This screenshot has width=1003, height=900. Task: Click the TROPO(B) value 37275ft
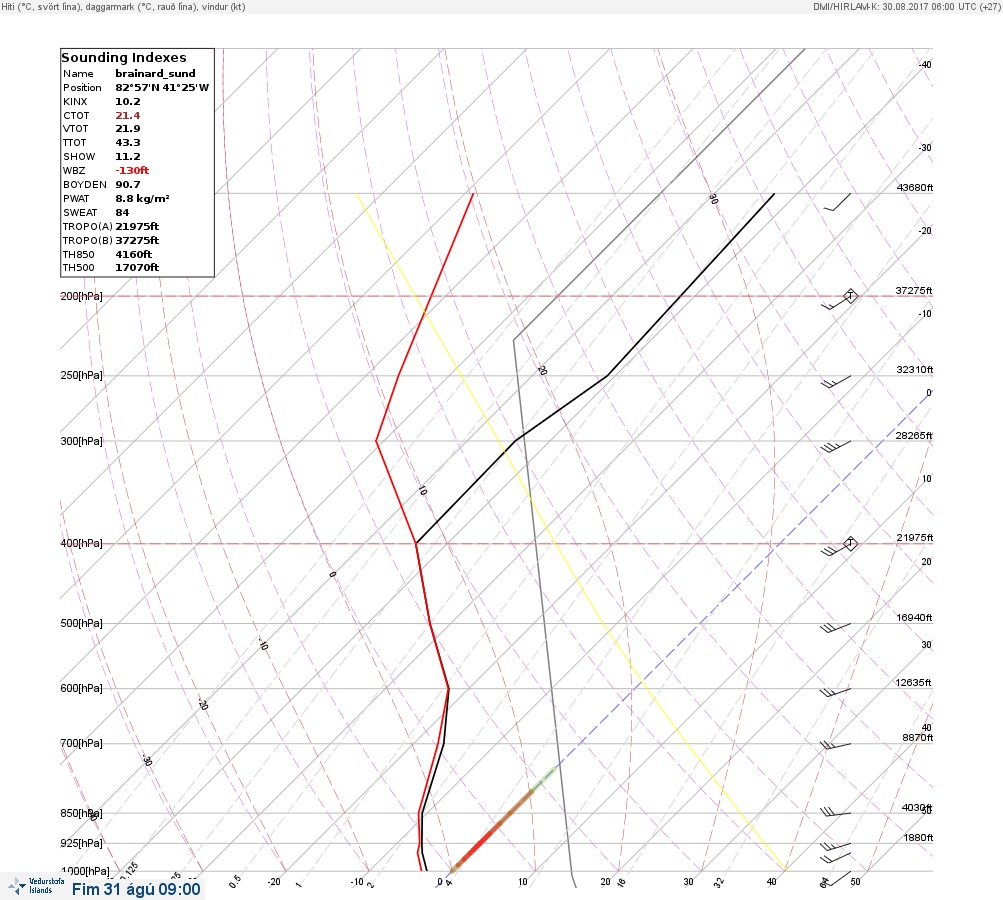coord(138,241)
